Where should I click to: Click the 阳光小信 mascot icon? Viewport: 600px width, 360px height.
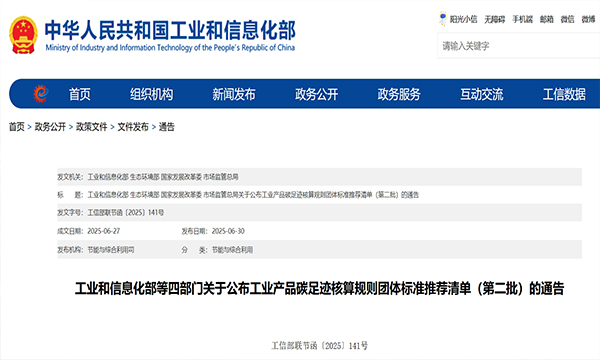pos(443,19)
